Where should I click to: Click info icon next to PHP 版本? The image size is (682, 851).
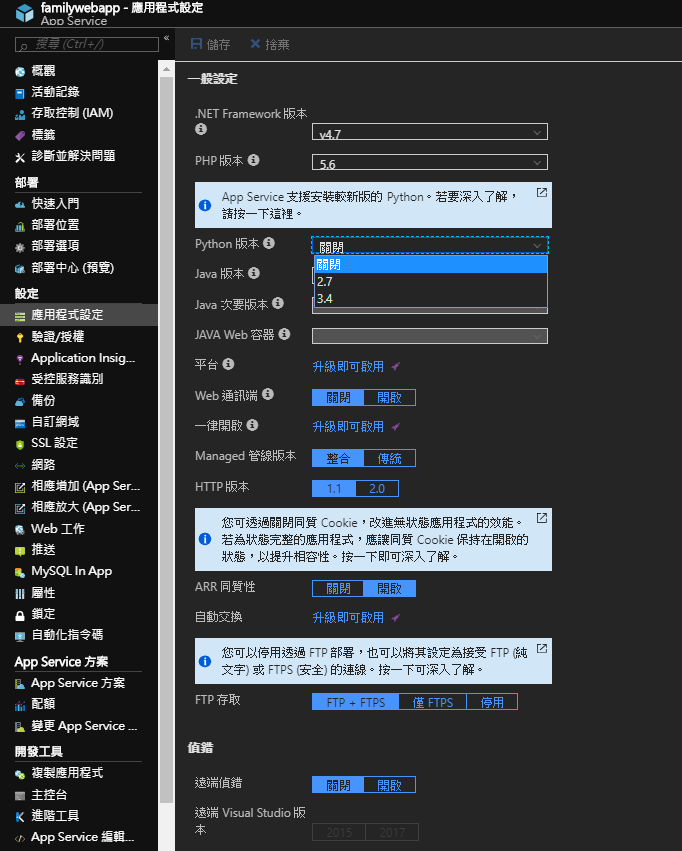pyautogui.click(x=253, y=160)
